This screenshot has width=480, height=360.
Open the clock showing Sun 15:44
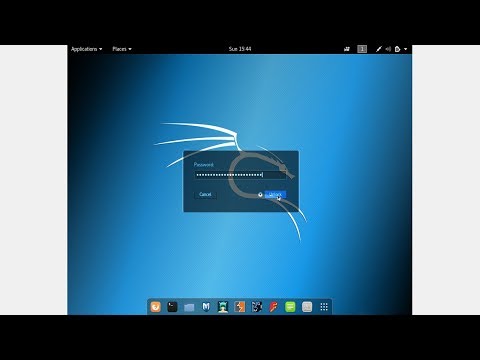tap(240, 49)
